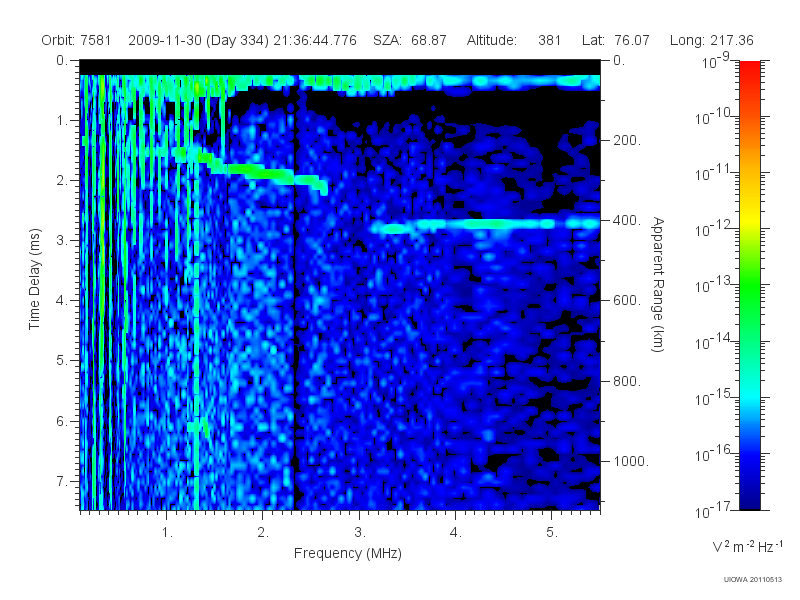
Task: Click the Long: 217.36 value
Action: (712, 40)
